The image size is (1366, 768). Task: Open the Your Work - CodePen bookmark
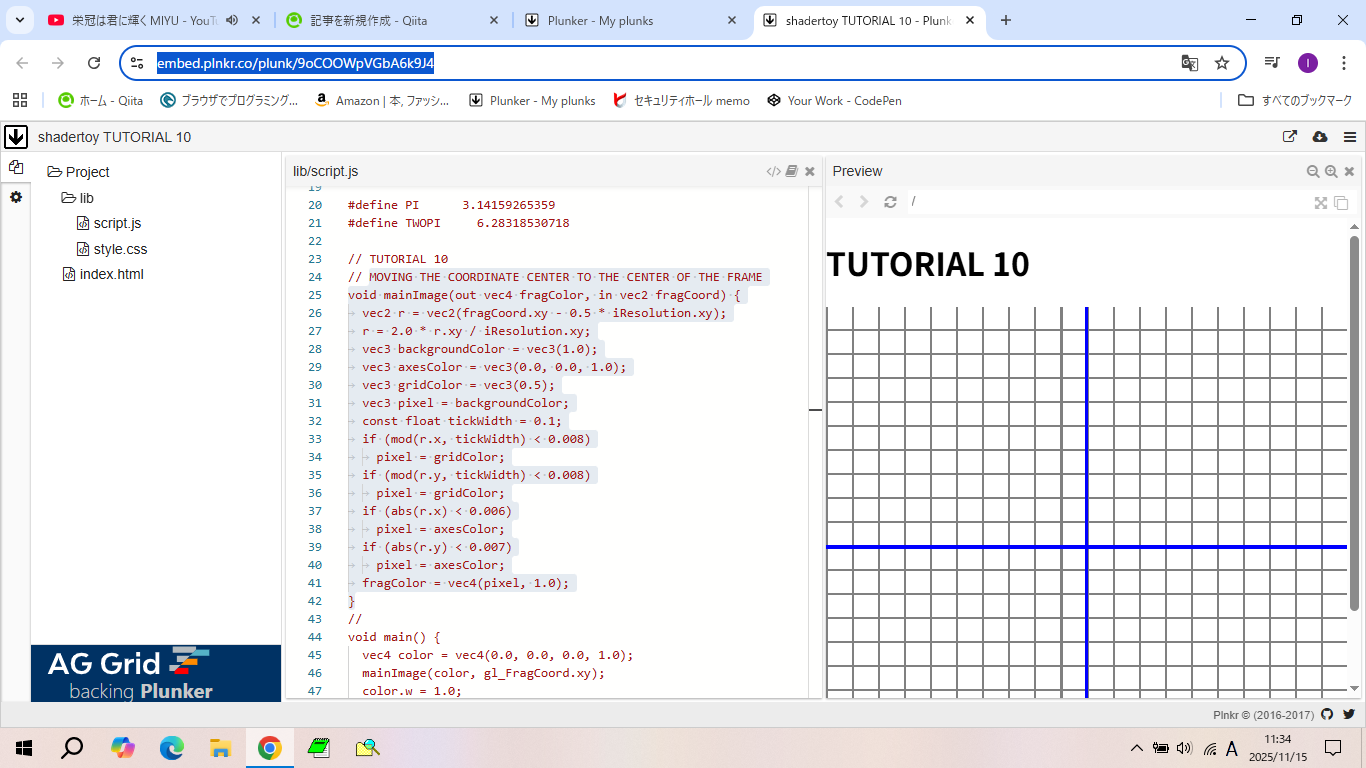coord(834,100)
